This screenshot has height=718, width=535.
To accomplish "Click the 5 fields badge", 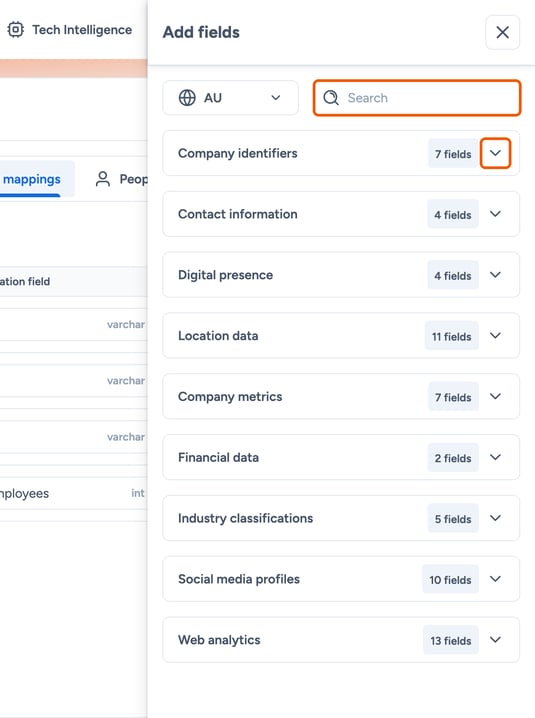I will (x=453, y=519).
